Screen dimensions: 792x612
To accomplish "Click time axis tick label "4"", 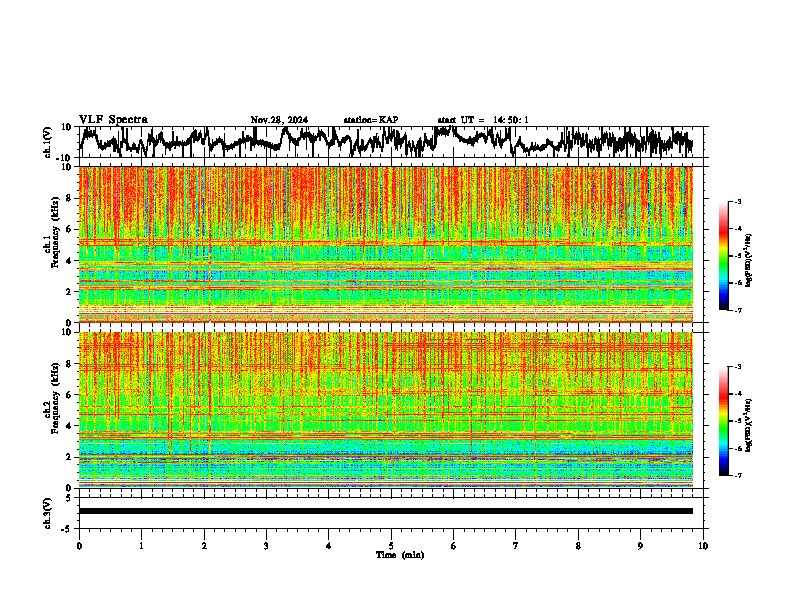I will (329, 546).
